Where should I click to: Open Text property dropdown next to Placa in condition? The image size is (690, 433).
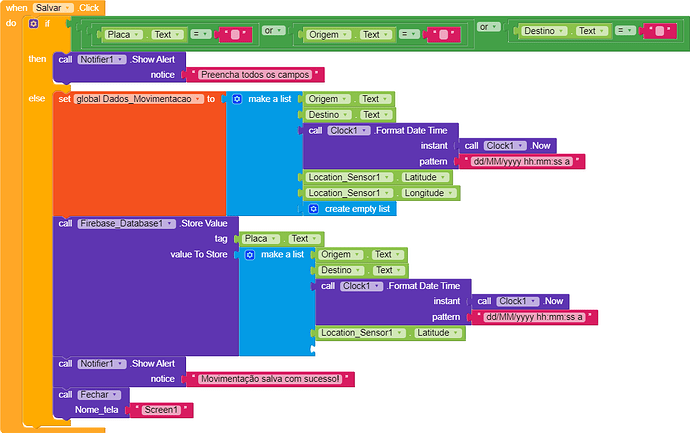tap(168, 34)
